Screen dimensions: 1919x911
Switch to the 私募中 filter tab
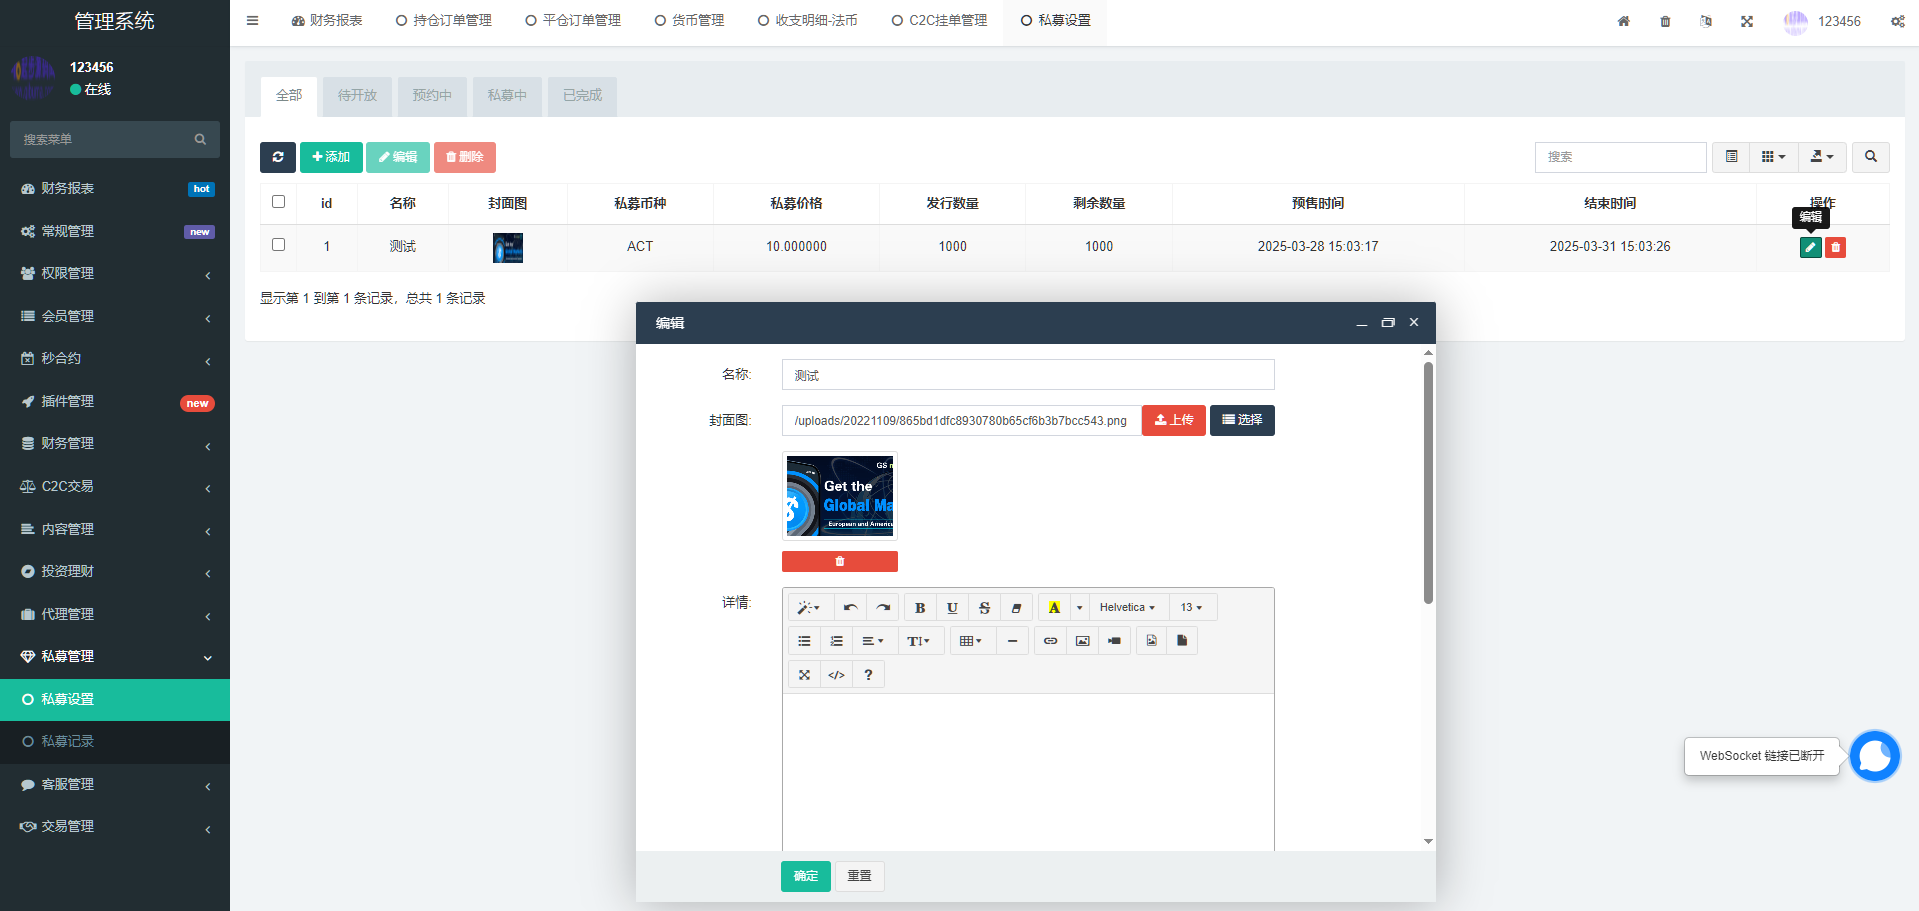pos(507,96)
